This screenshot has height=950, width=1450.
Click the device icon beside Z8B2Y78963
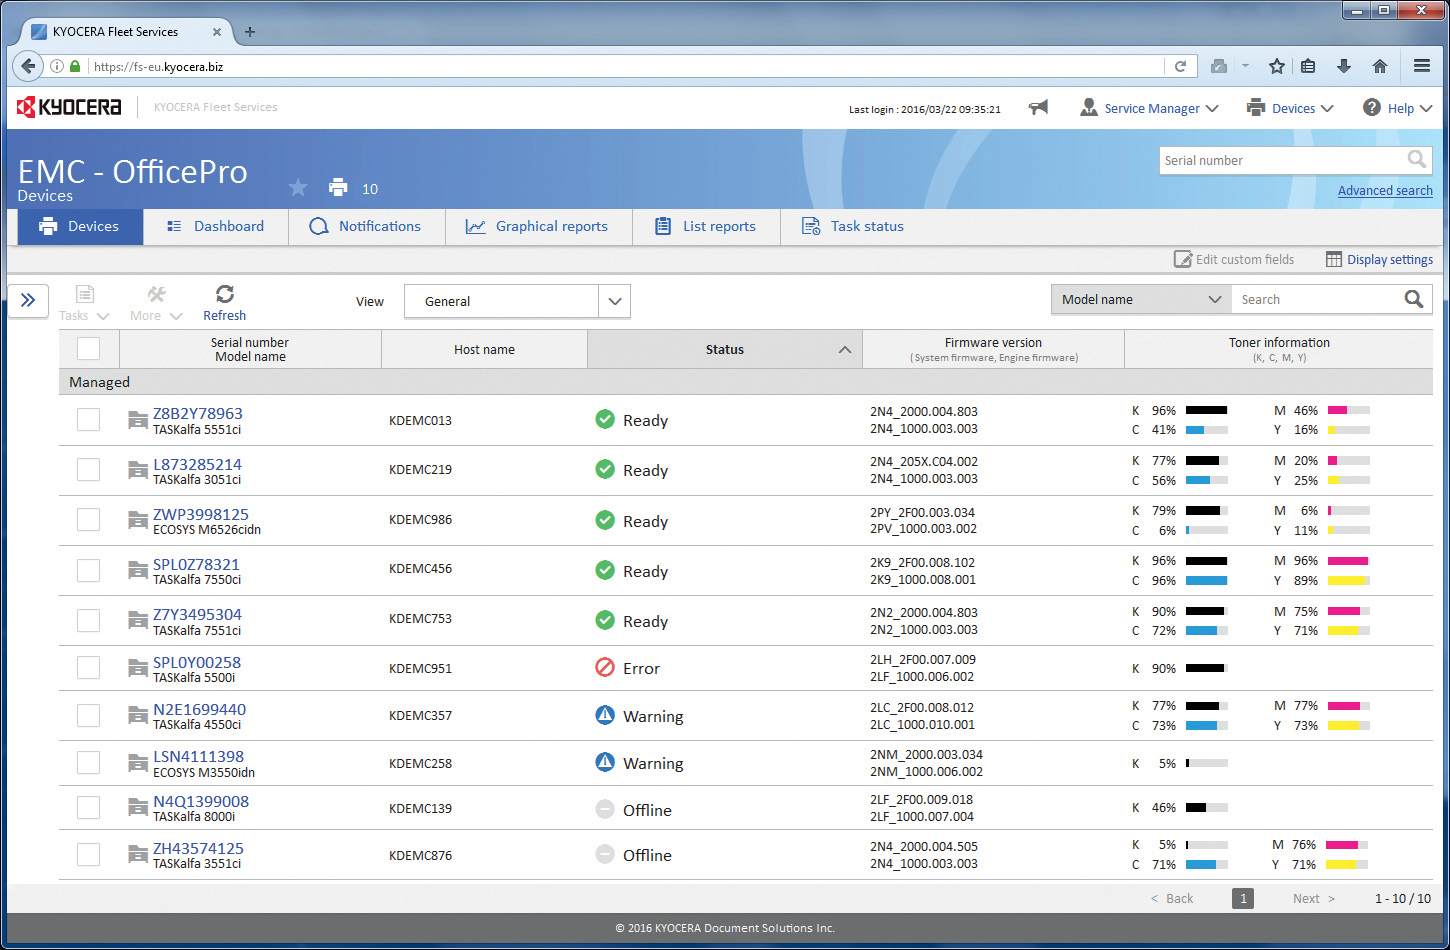pos(138,421)
